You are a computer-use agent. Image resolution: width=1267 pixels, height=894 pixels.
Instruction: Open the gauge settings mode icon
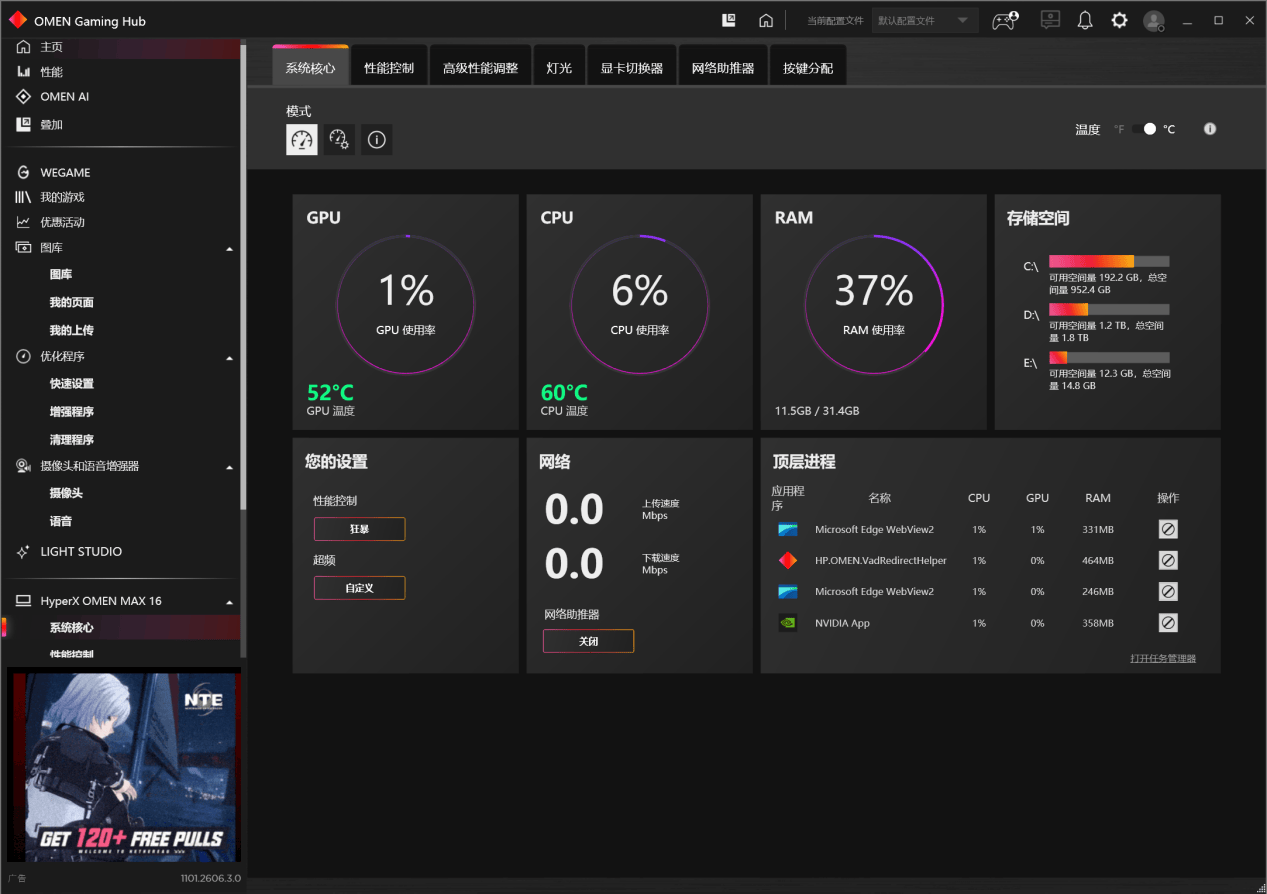(x=339, y=140)
